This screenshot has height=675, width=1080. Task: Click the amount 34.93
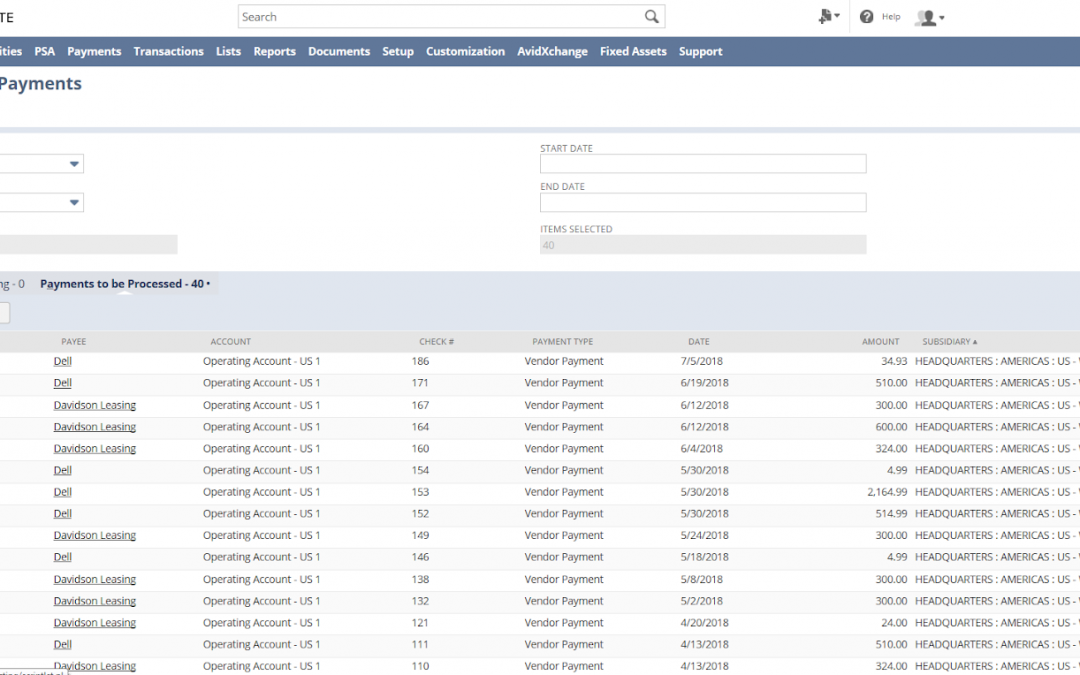coord(894,361)
